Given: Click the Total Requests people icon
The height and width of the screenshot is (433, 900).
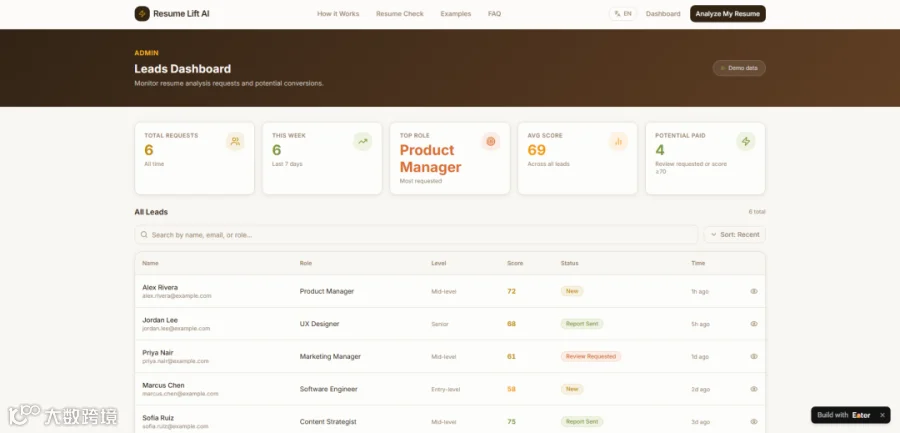Looking at the screenshot, I should point(235,141).
